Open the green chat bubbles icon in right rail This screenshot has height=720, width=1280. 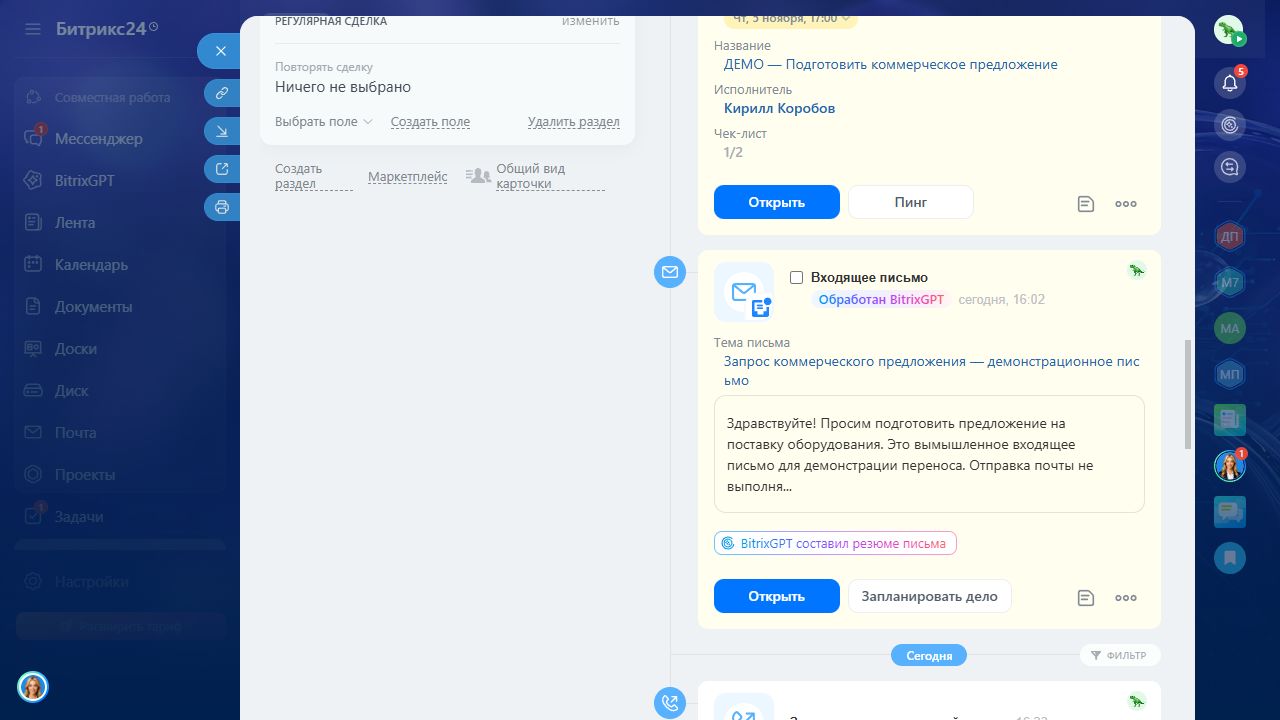(1230, 512)
